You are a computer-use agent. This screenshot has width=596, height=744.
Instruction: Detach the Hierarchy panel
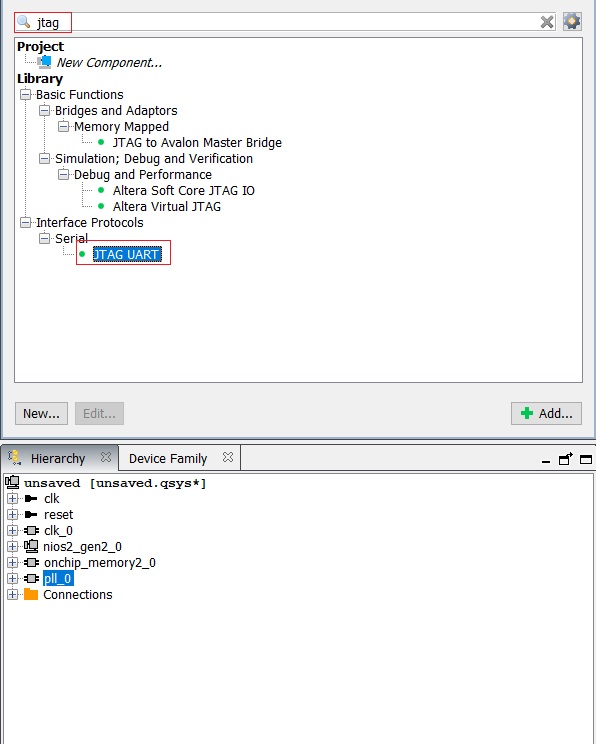(x=566, y=459)
